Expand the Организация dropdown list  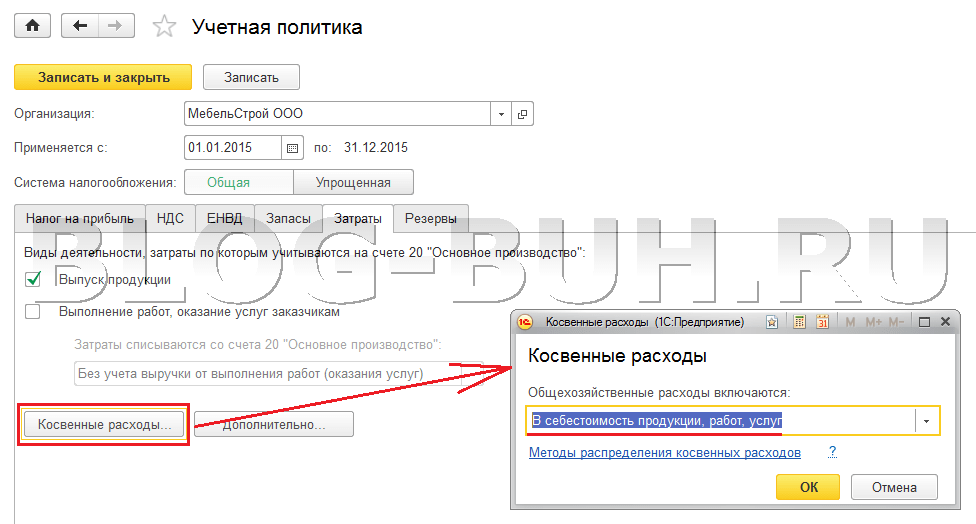point(501,114)
